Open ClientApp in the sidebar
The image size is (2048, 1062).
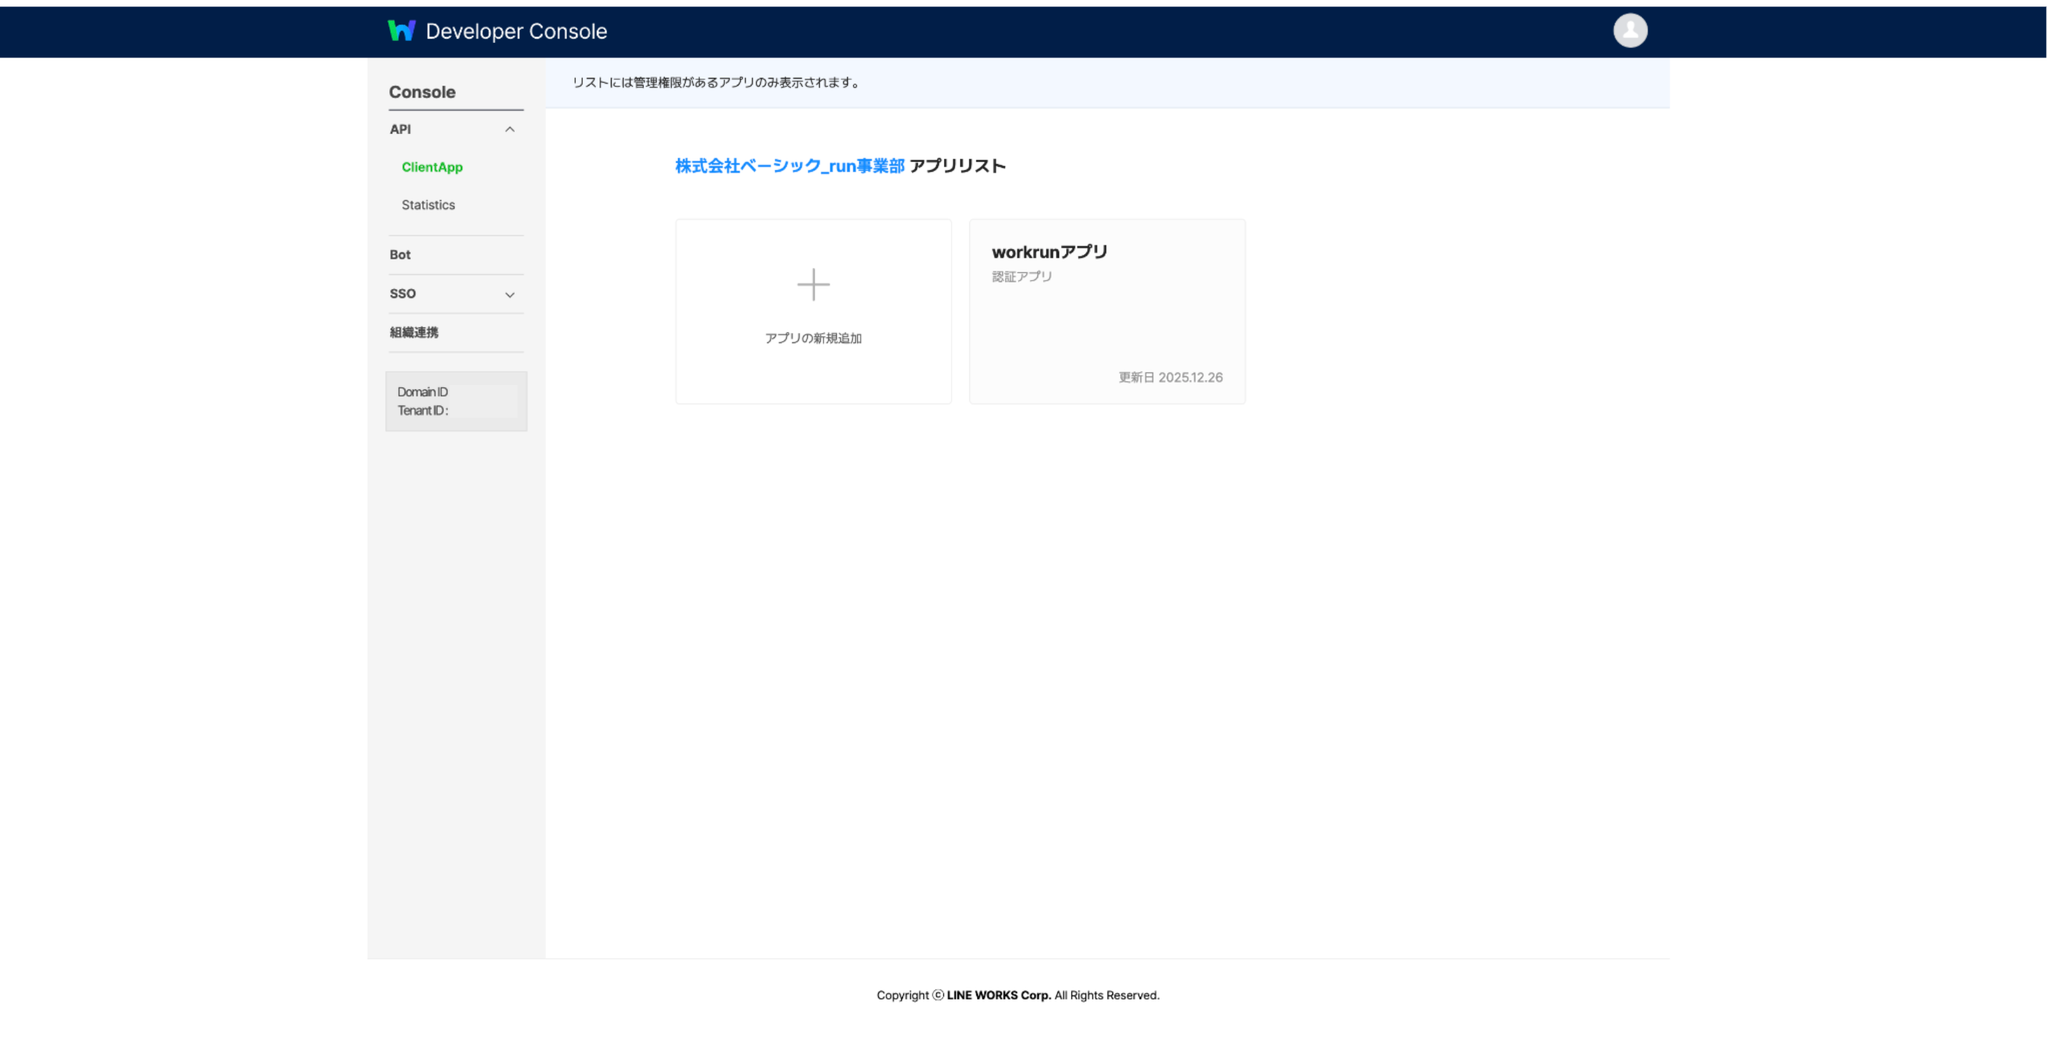pos(432,167)
